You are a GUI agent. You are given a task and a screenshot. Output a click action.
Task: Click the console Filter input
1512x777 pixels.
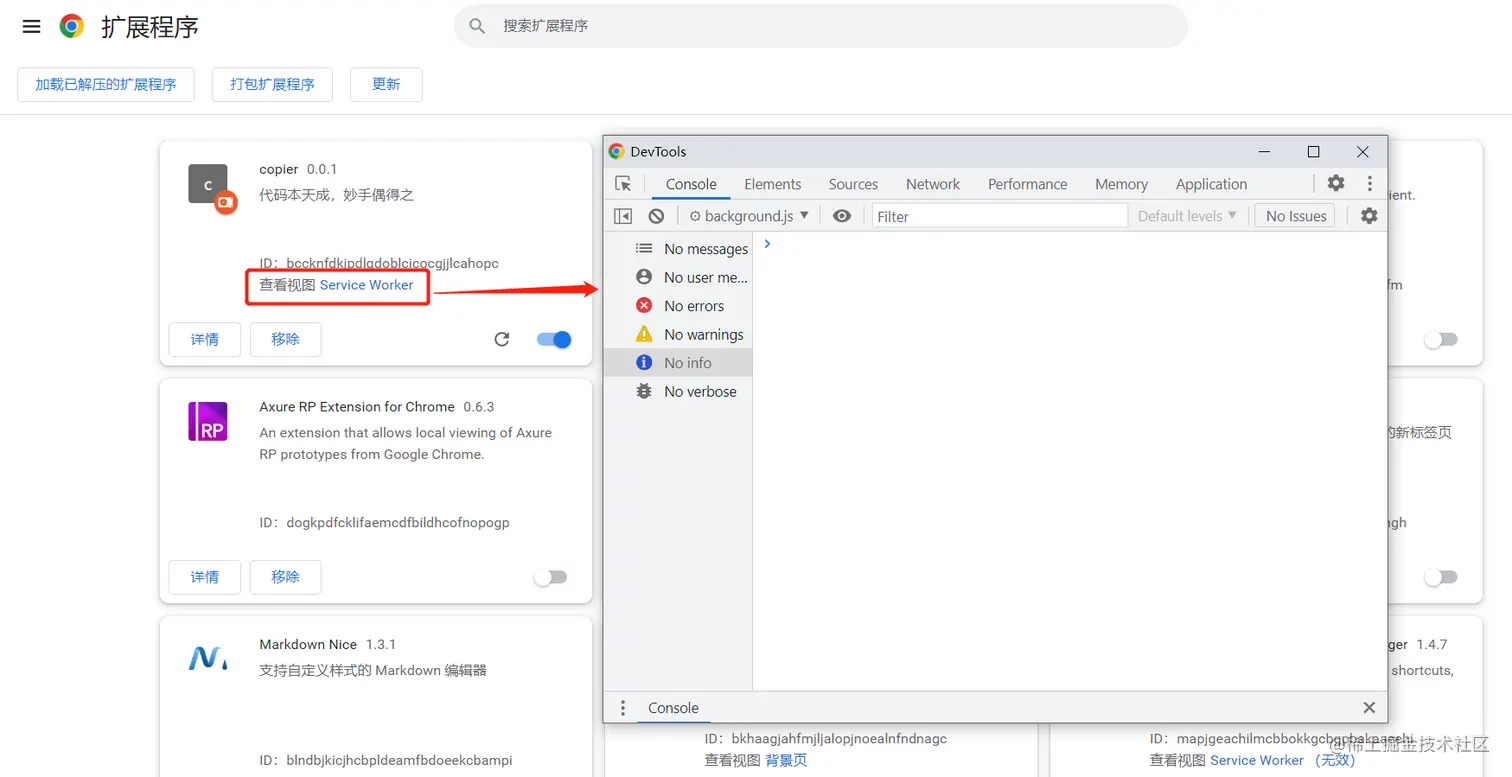click(x=1000, y=216)
